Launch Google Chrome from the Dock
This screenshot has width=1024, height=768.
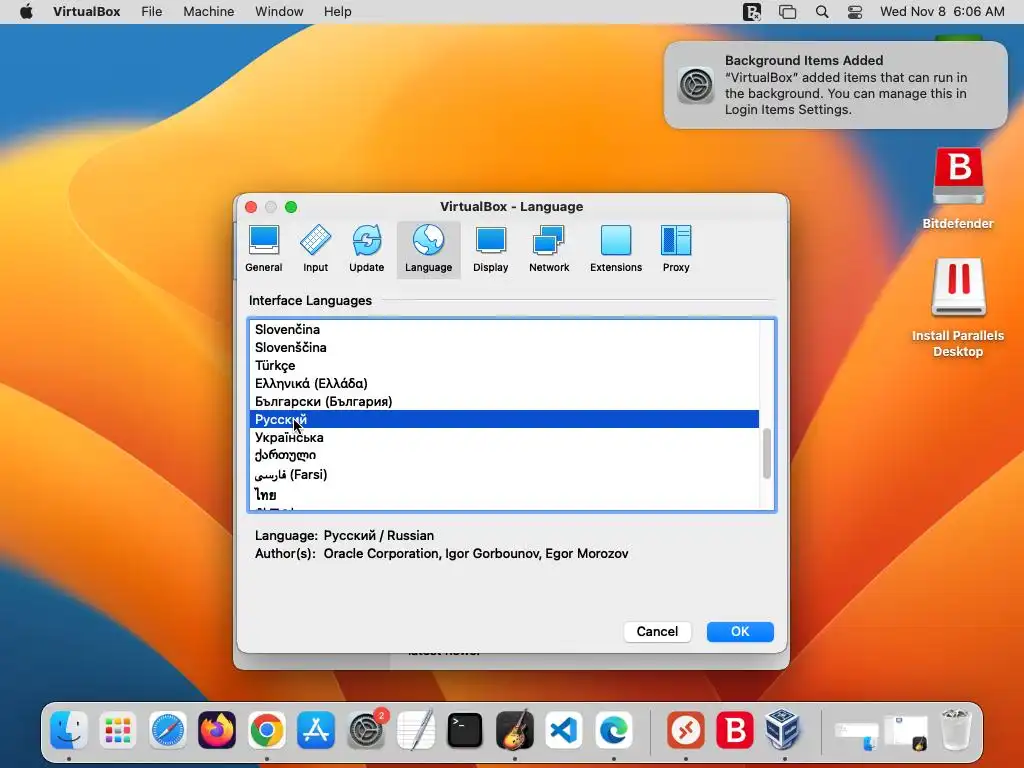point(266,729)
